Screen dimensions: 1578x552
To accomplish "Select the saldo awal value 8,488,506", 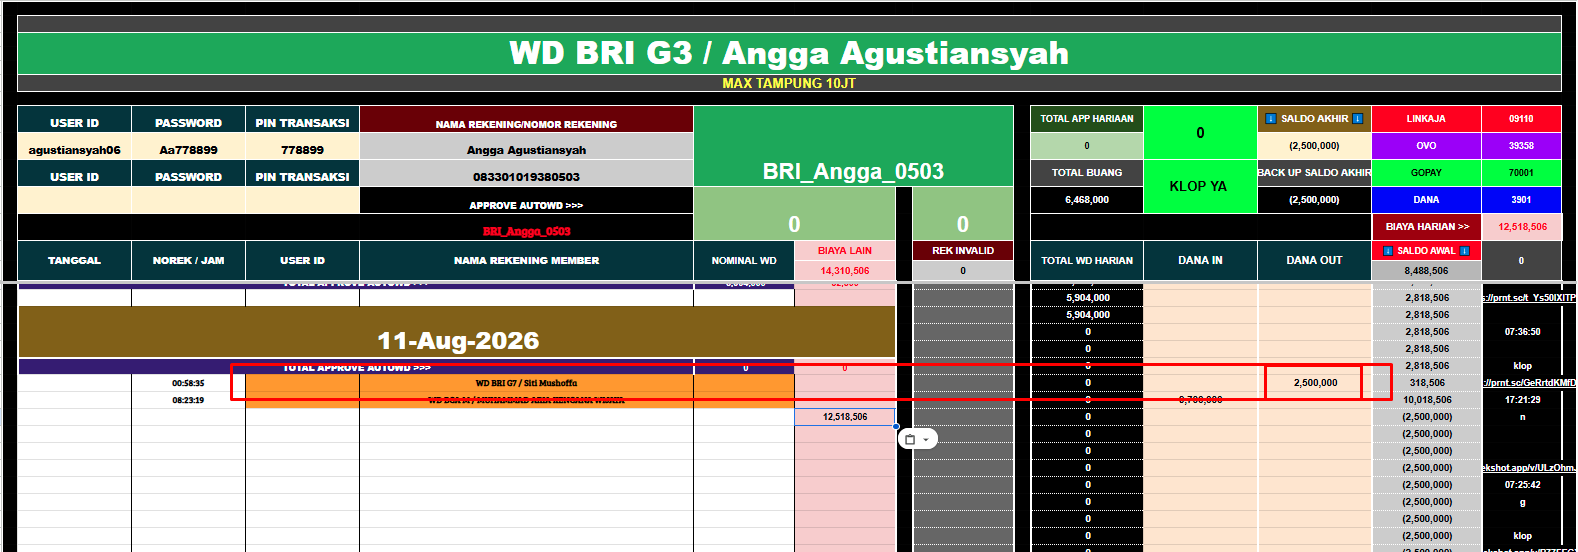I will click(1426, 271).
